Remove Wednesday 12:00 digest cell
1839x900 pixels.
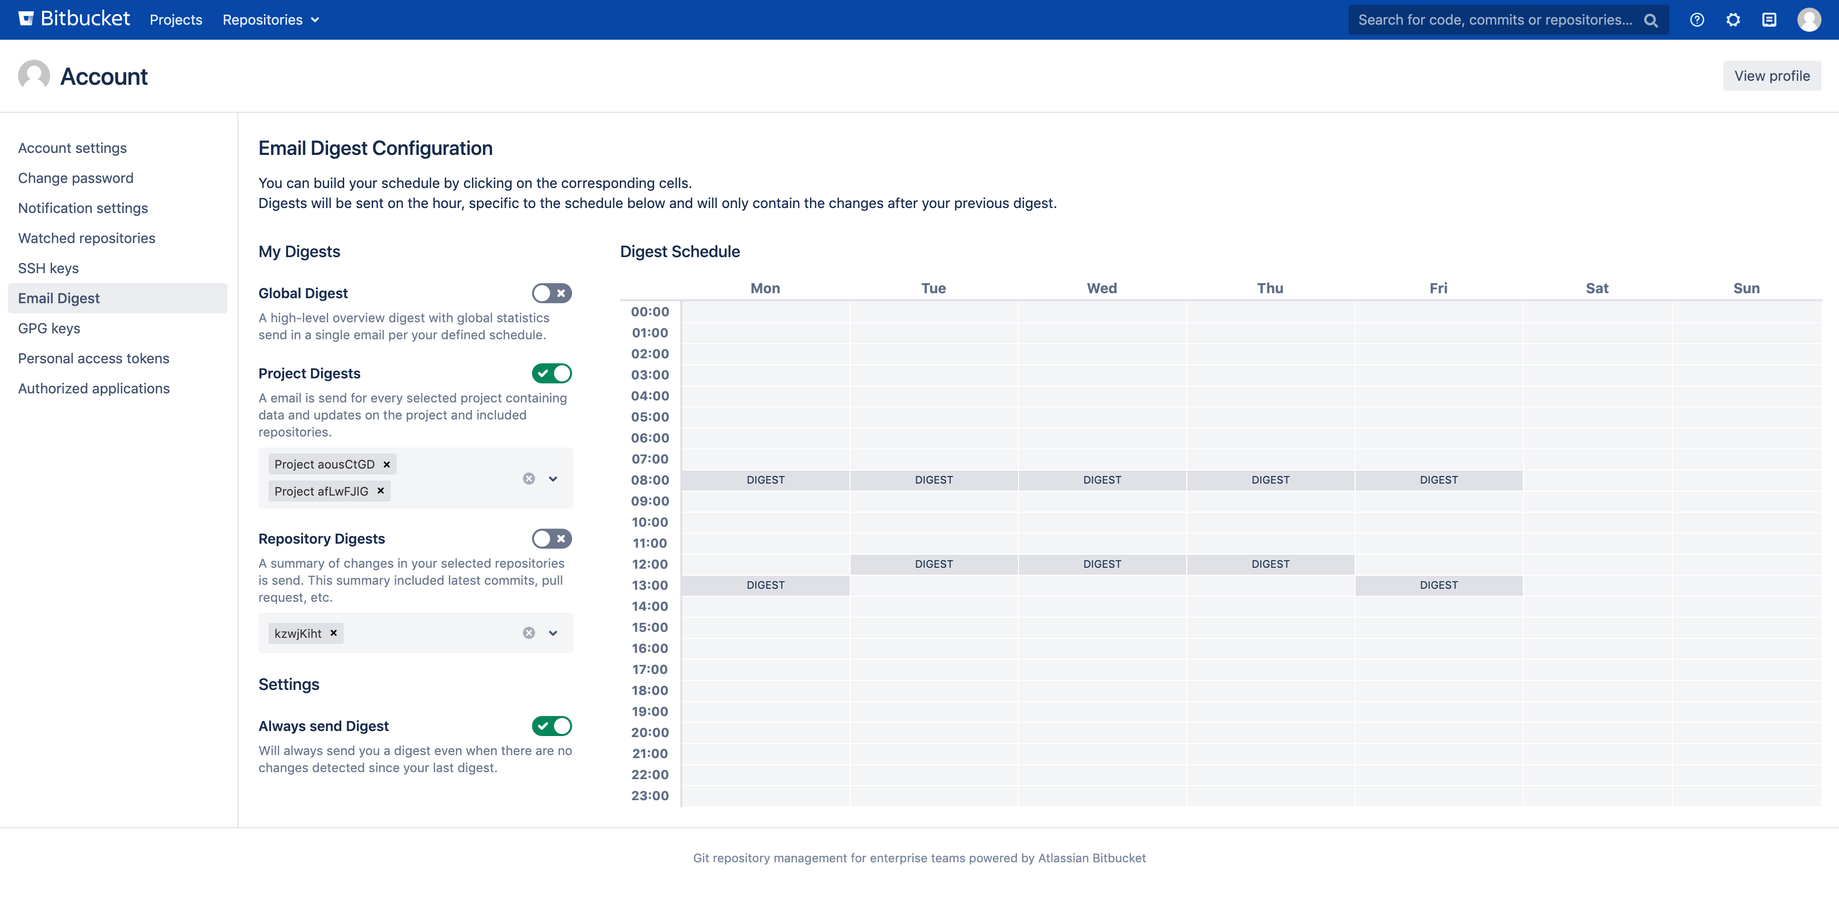pos(1102,564)
